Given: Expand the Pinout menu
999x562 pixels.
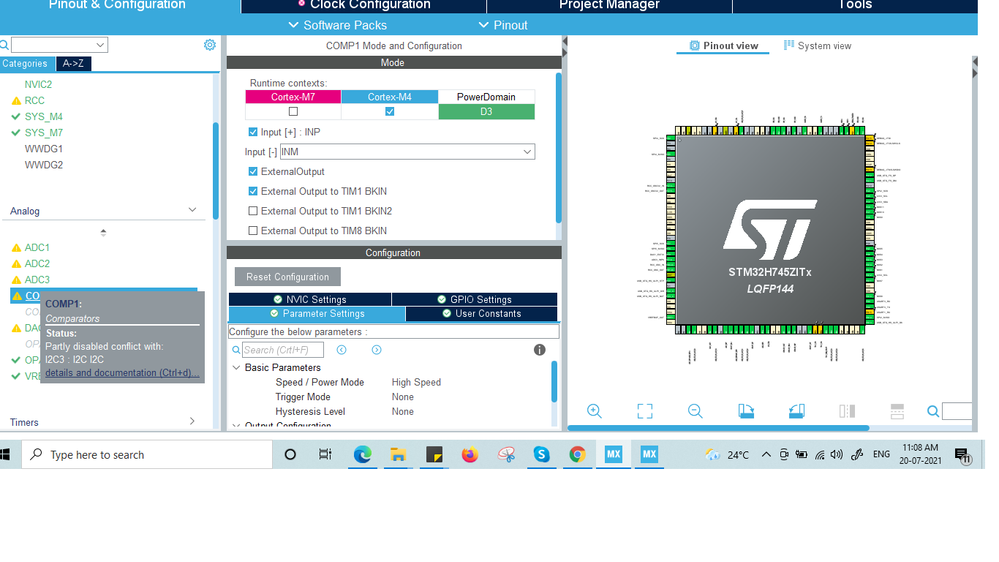Looking at the screenshot, I should click(x=503, y=25).
